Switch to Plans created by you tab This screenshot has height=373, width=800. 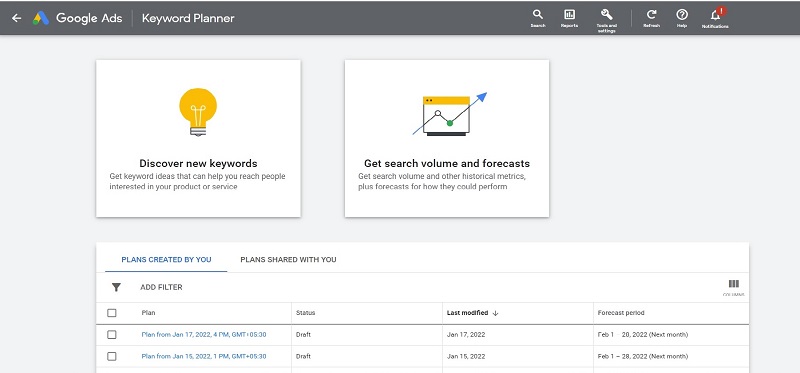coord(166,260)
